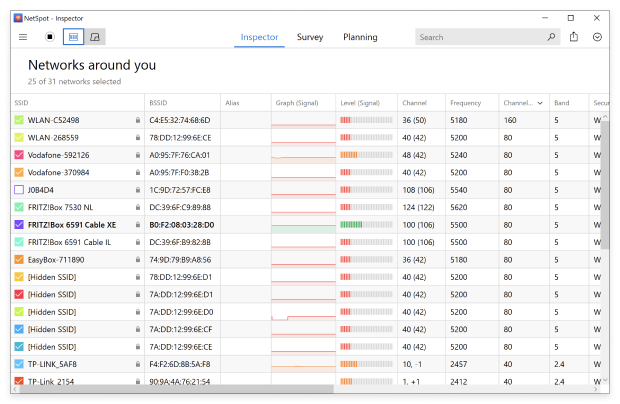620x404 pixels.
Task: Switch to table view mode
Action: (x=74, y=37)
